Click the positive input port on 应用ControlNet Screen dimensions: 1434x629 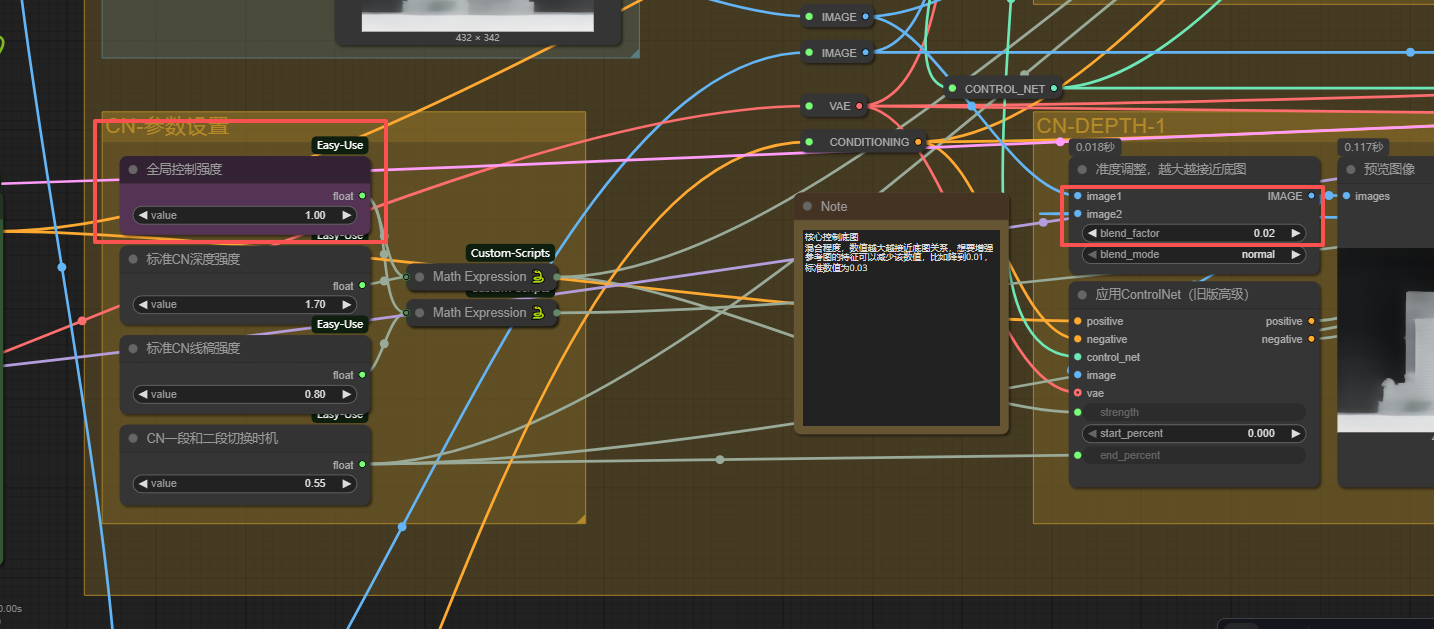[1077, 321]
